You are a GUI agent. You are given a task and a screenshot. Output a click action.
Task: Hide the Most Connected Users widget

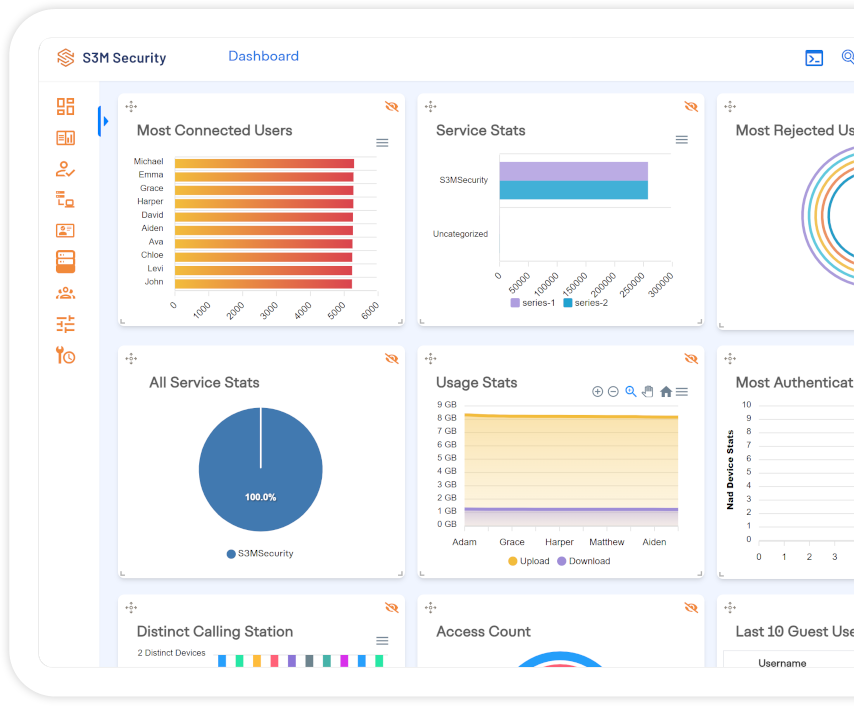coord(391,107)
